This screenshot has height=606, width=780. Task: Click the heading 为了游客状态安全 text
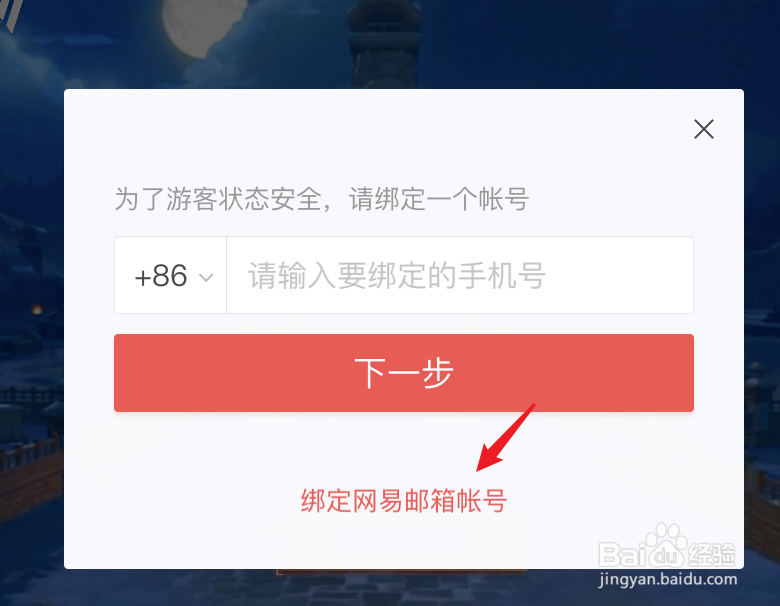click(218, 199)
